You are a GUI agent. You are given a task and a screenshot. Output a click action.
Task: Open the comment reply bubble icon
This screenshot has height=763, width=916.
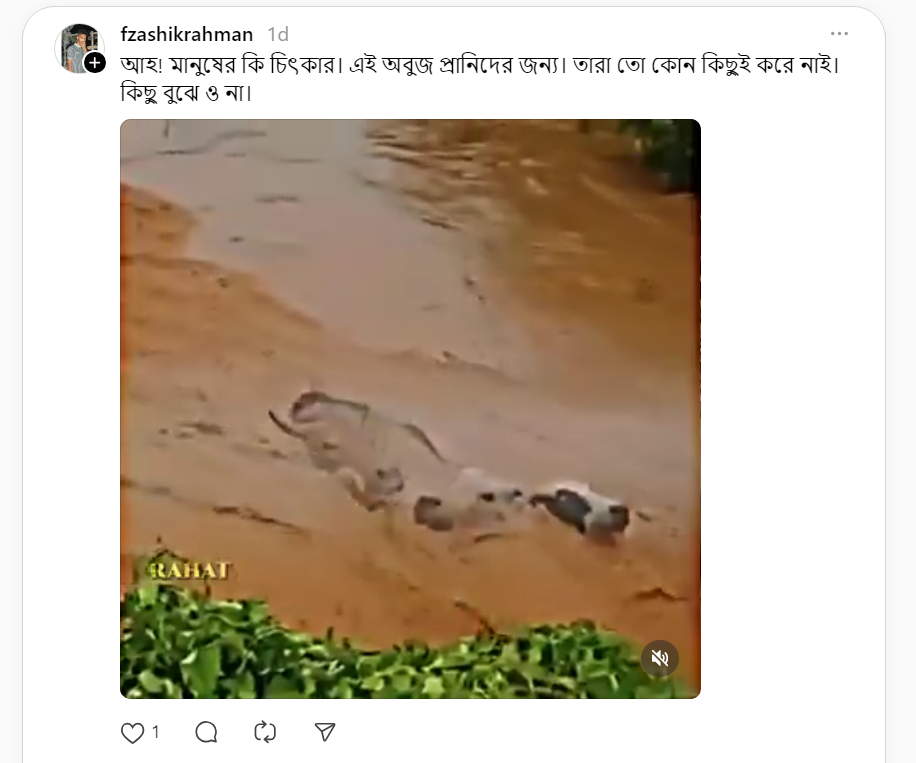[x=206, y=732]
